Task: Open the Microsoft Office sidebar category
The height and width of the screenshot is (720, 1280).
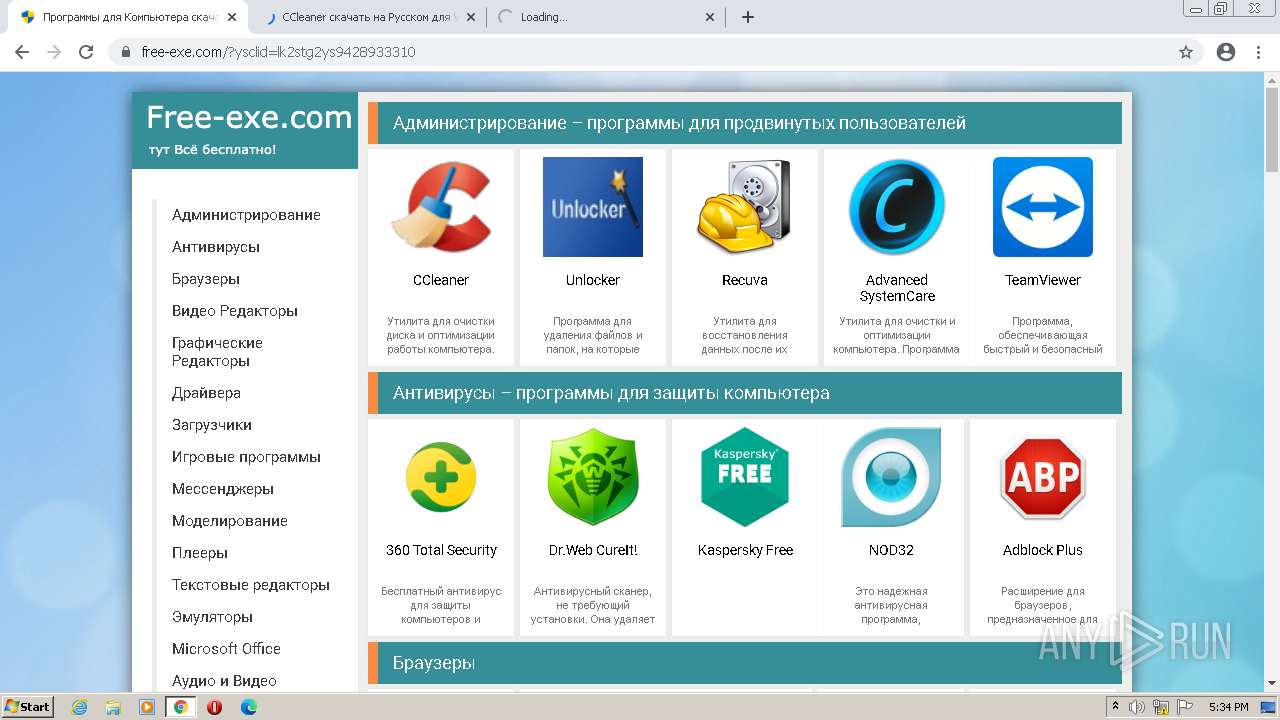Action: pyautogui.click(x=226, y=649)
